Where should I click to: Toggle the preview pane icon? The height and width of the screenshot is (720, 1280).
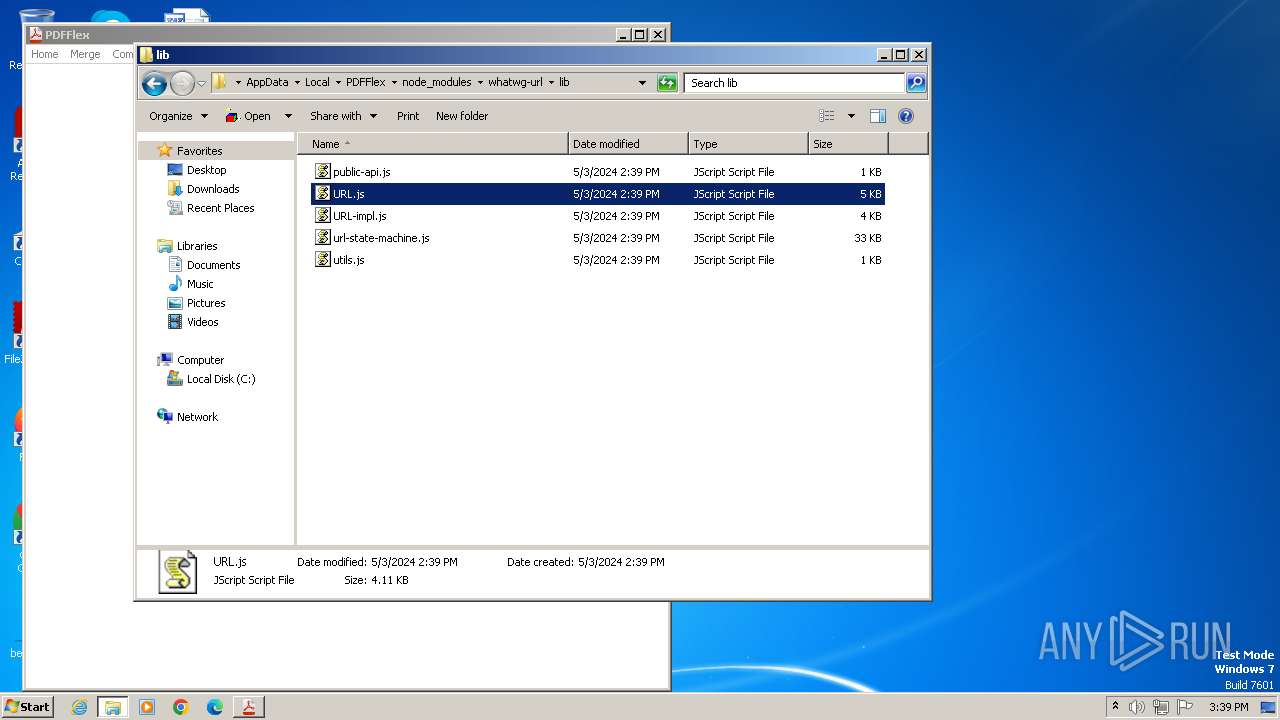coord(877,116)
